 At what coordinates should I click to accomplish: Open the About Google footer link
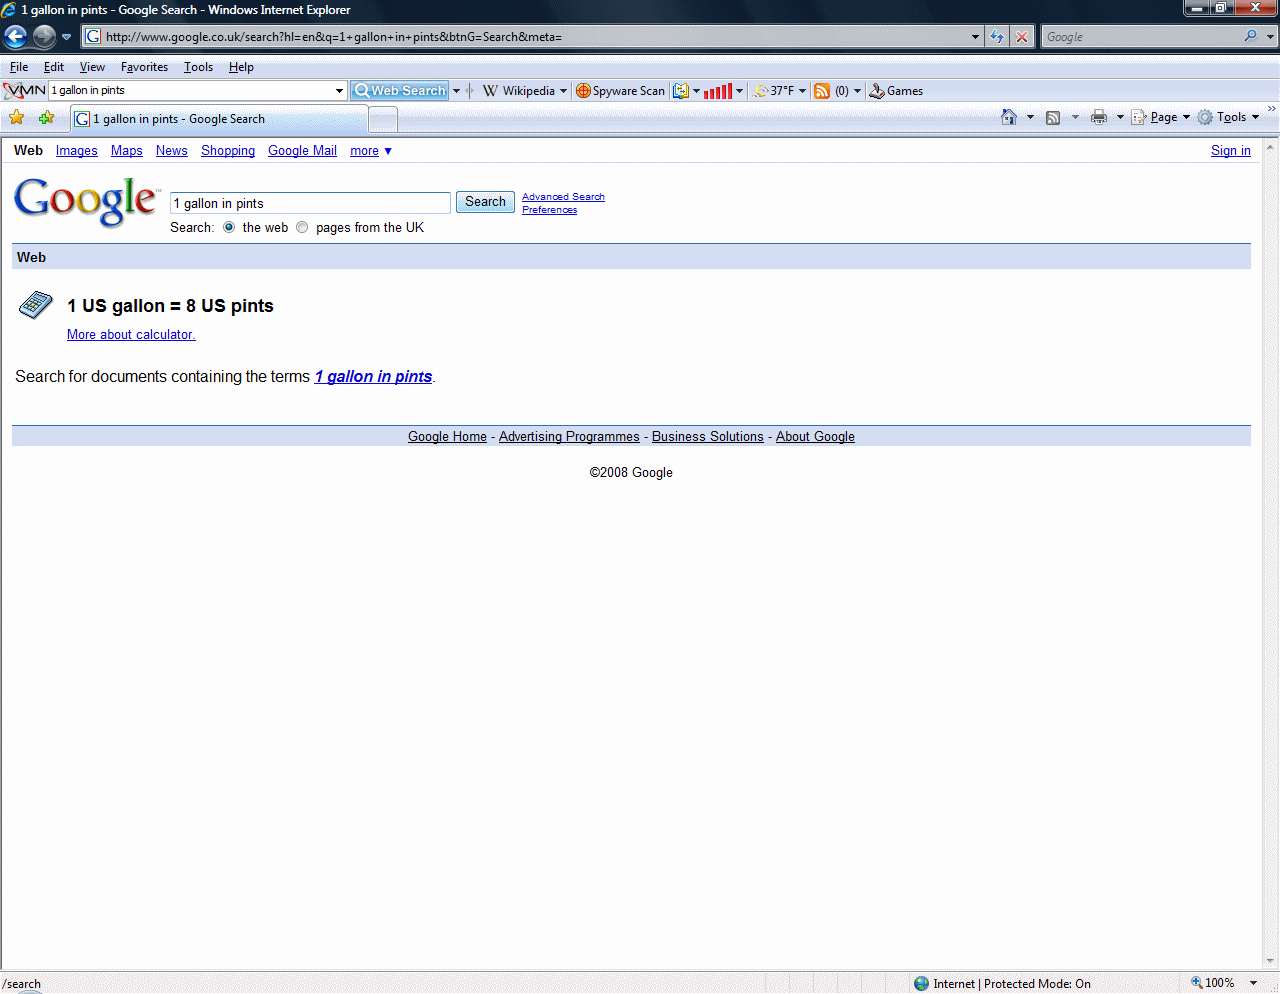815,437
